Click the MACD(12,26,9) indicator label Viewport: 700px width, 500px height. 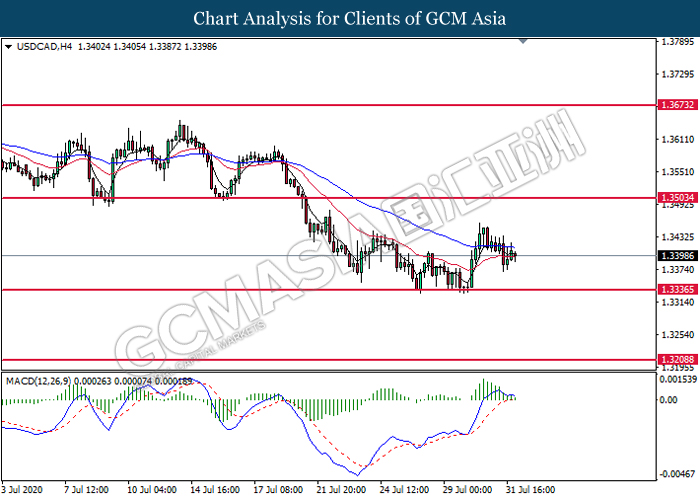[38, 381]
